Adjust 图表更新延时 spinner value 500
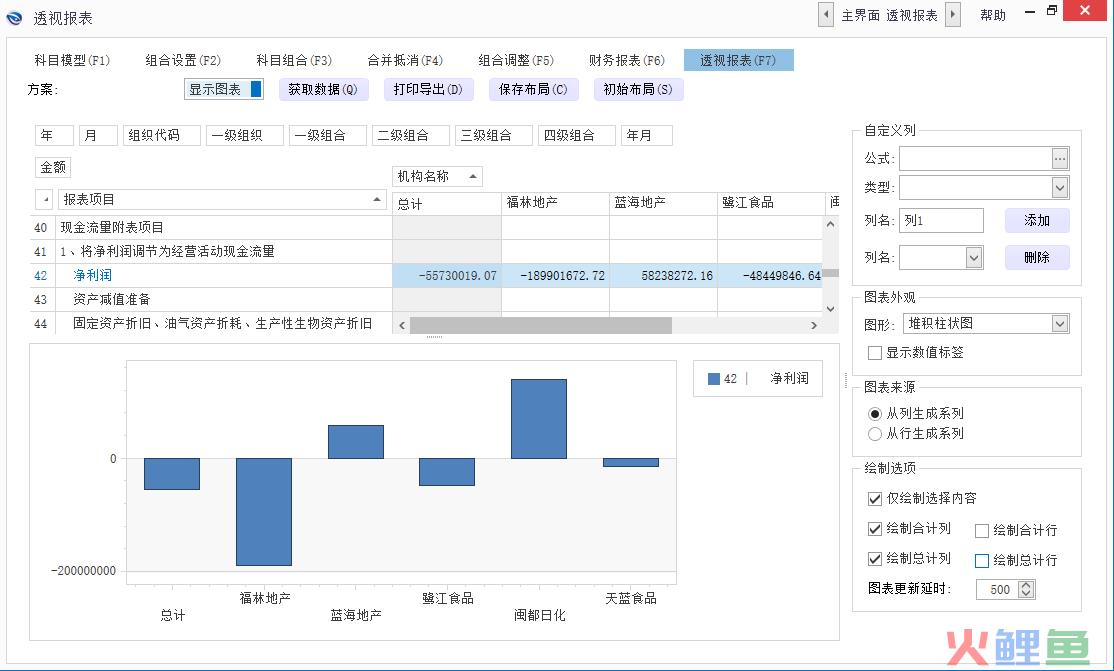The image size is (1114, 671). [x=1025, y=589]
